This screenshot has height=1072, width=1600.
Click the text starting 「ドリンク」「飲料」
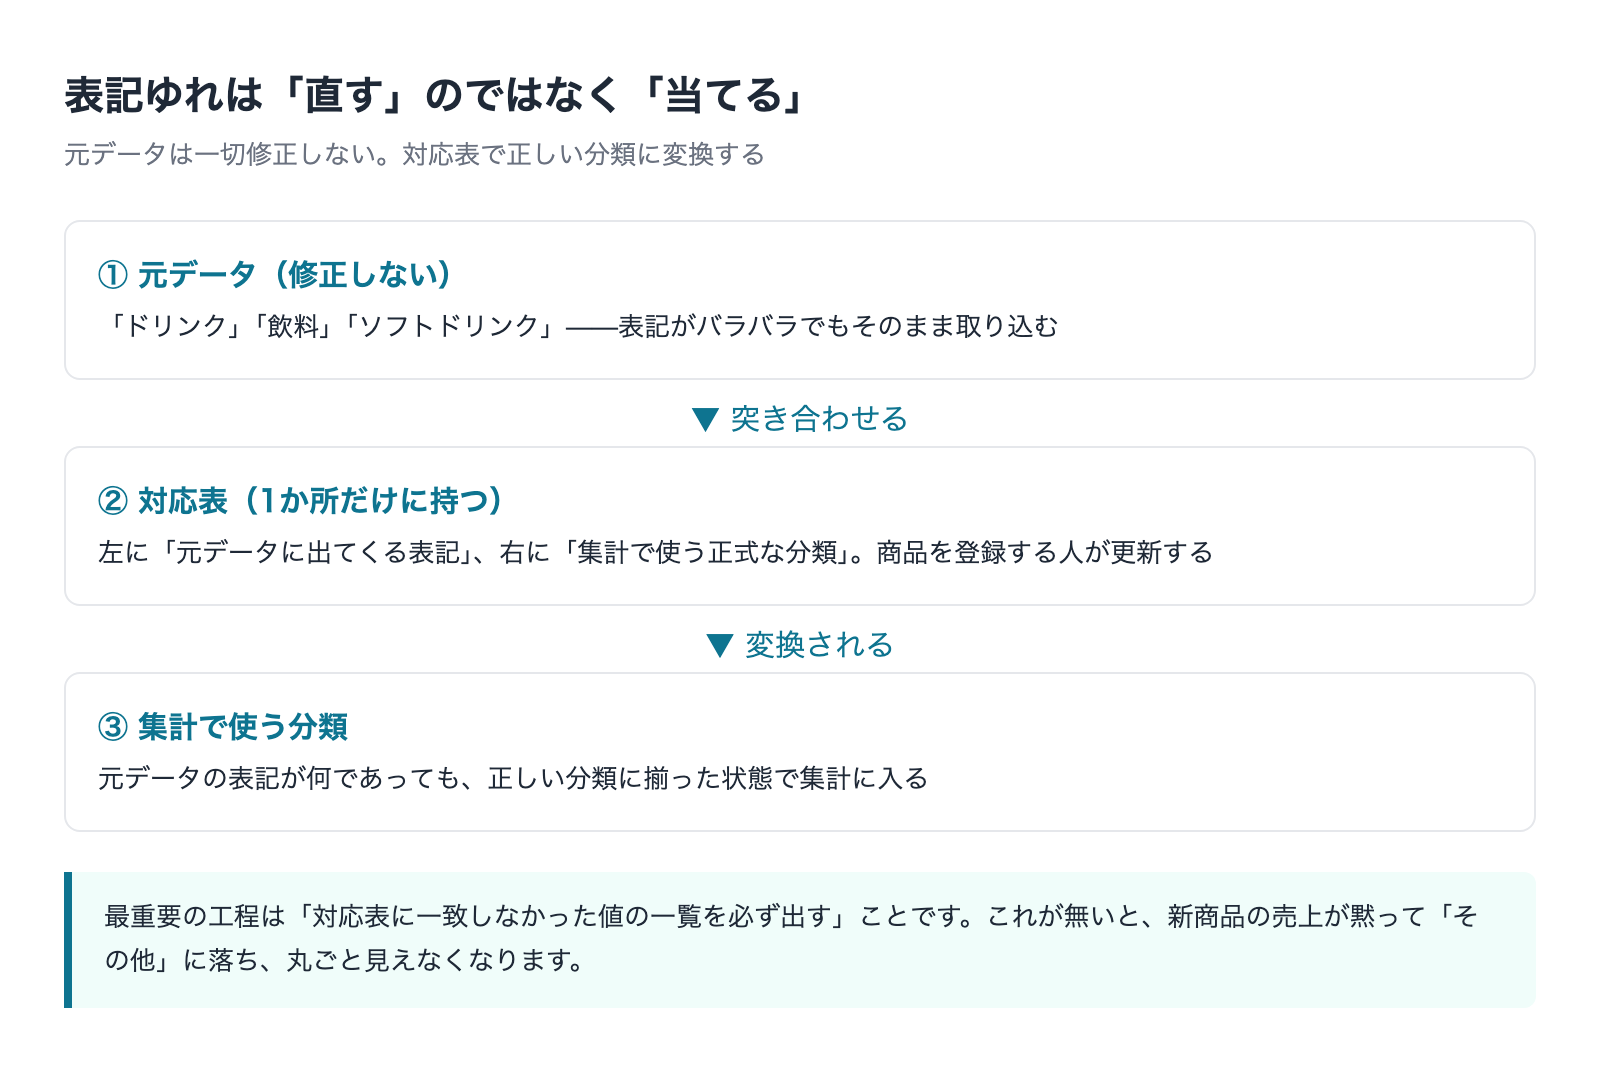578,326
